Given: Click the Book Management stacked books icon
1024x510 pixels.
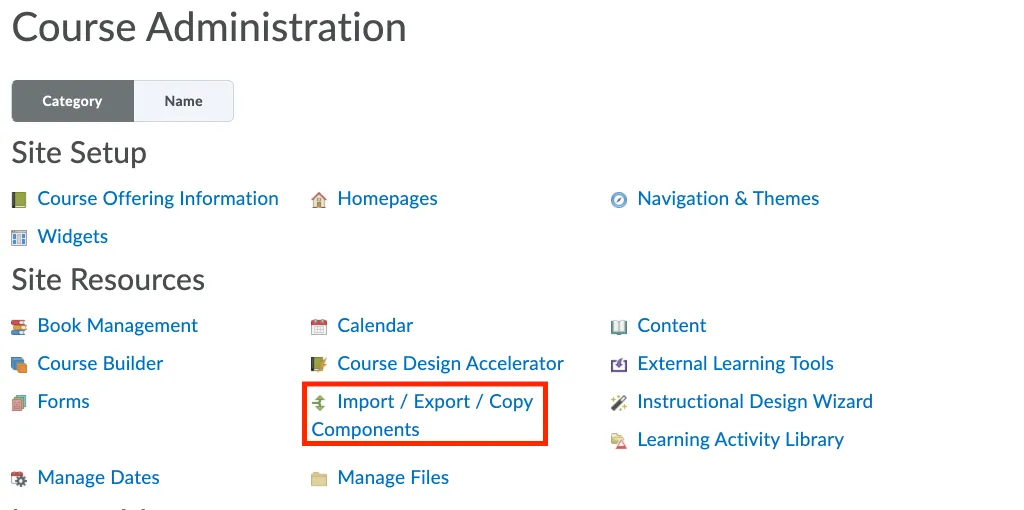Looking at the screenshot, I should point(19,327).
